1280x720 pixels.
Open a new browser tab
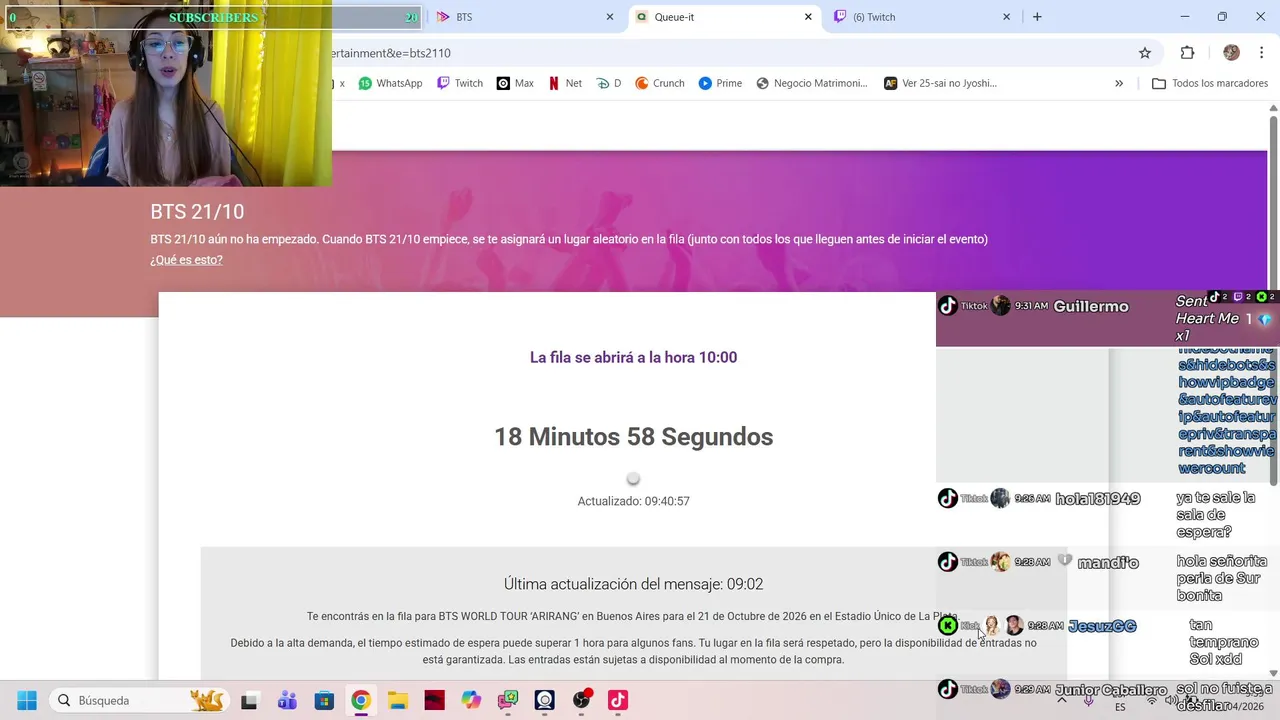[x=1037, y=17]
